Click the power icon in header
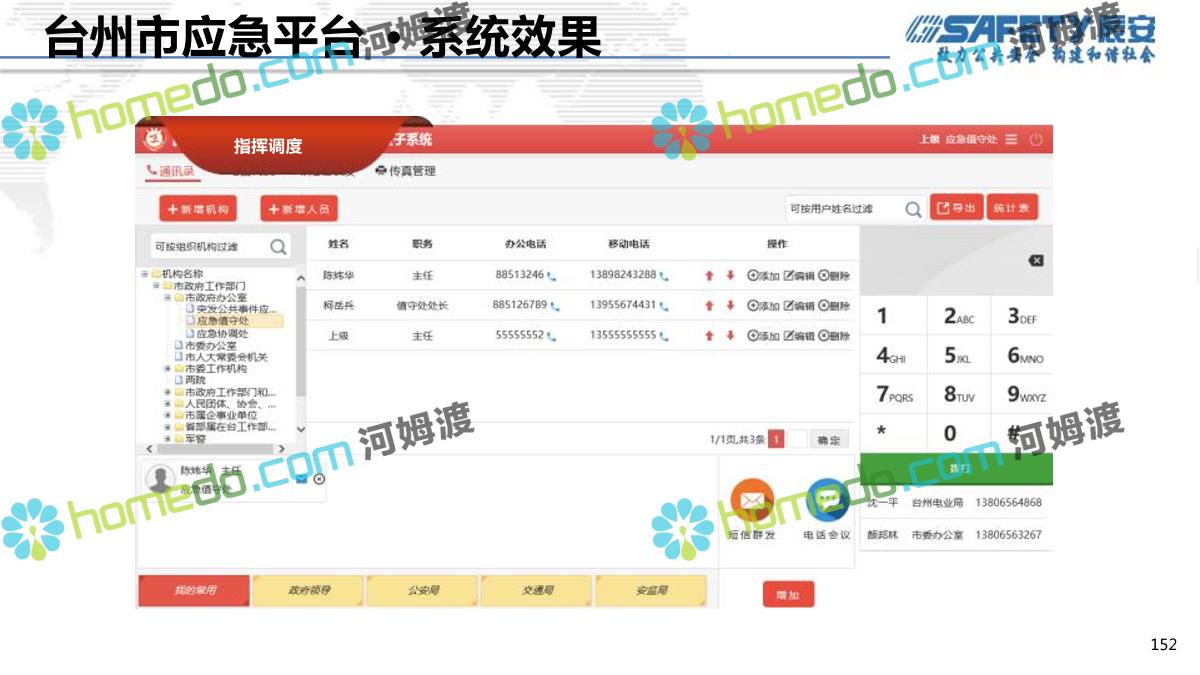Screen dimensions: 1200x675 pyautogui.click(x=1036, y=140)
